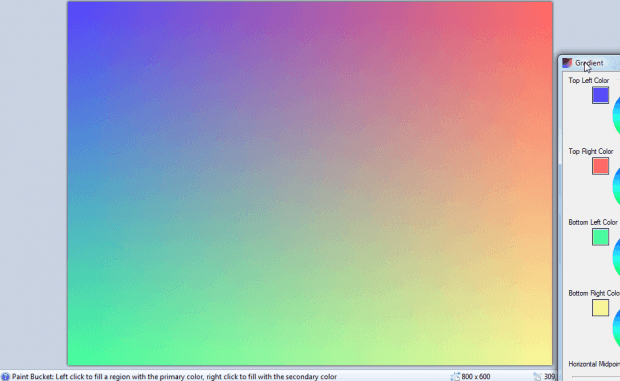
Task: Click the blue Top Left Color swatch
Action: click(600, 95)
